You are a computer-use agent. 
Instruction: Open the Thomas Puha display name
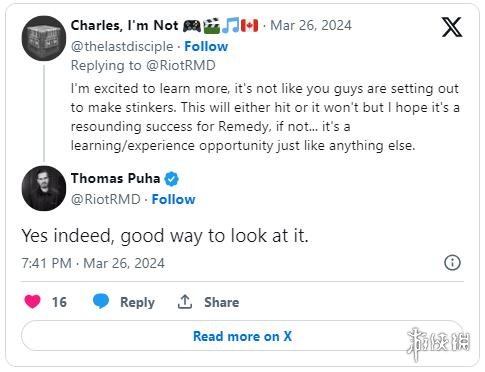[115, 178]
